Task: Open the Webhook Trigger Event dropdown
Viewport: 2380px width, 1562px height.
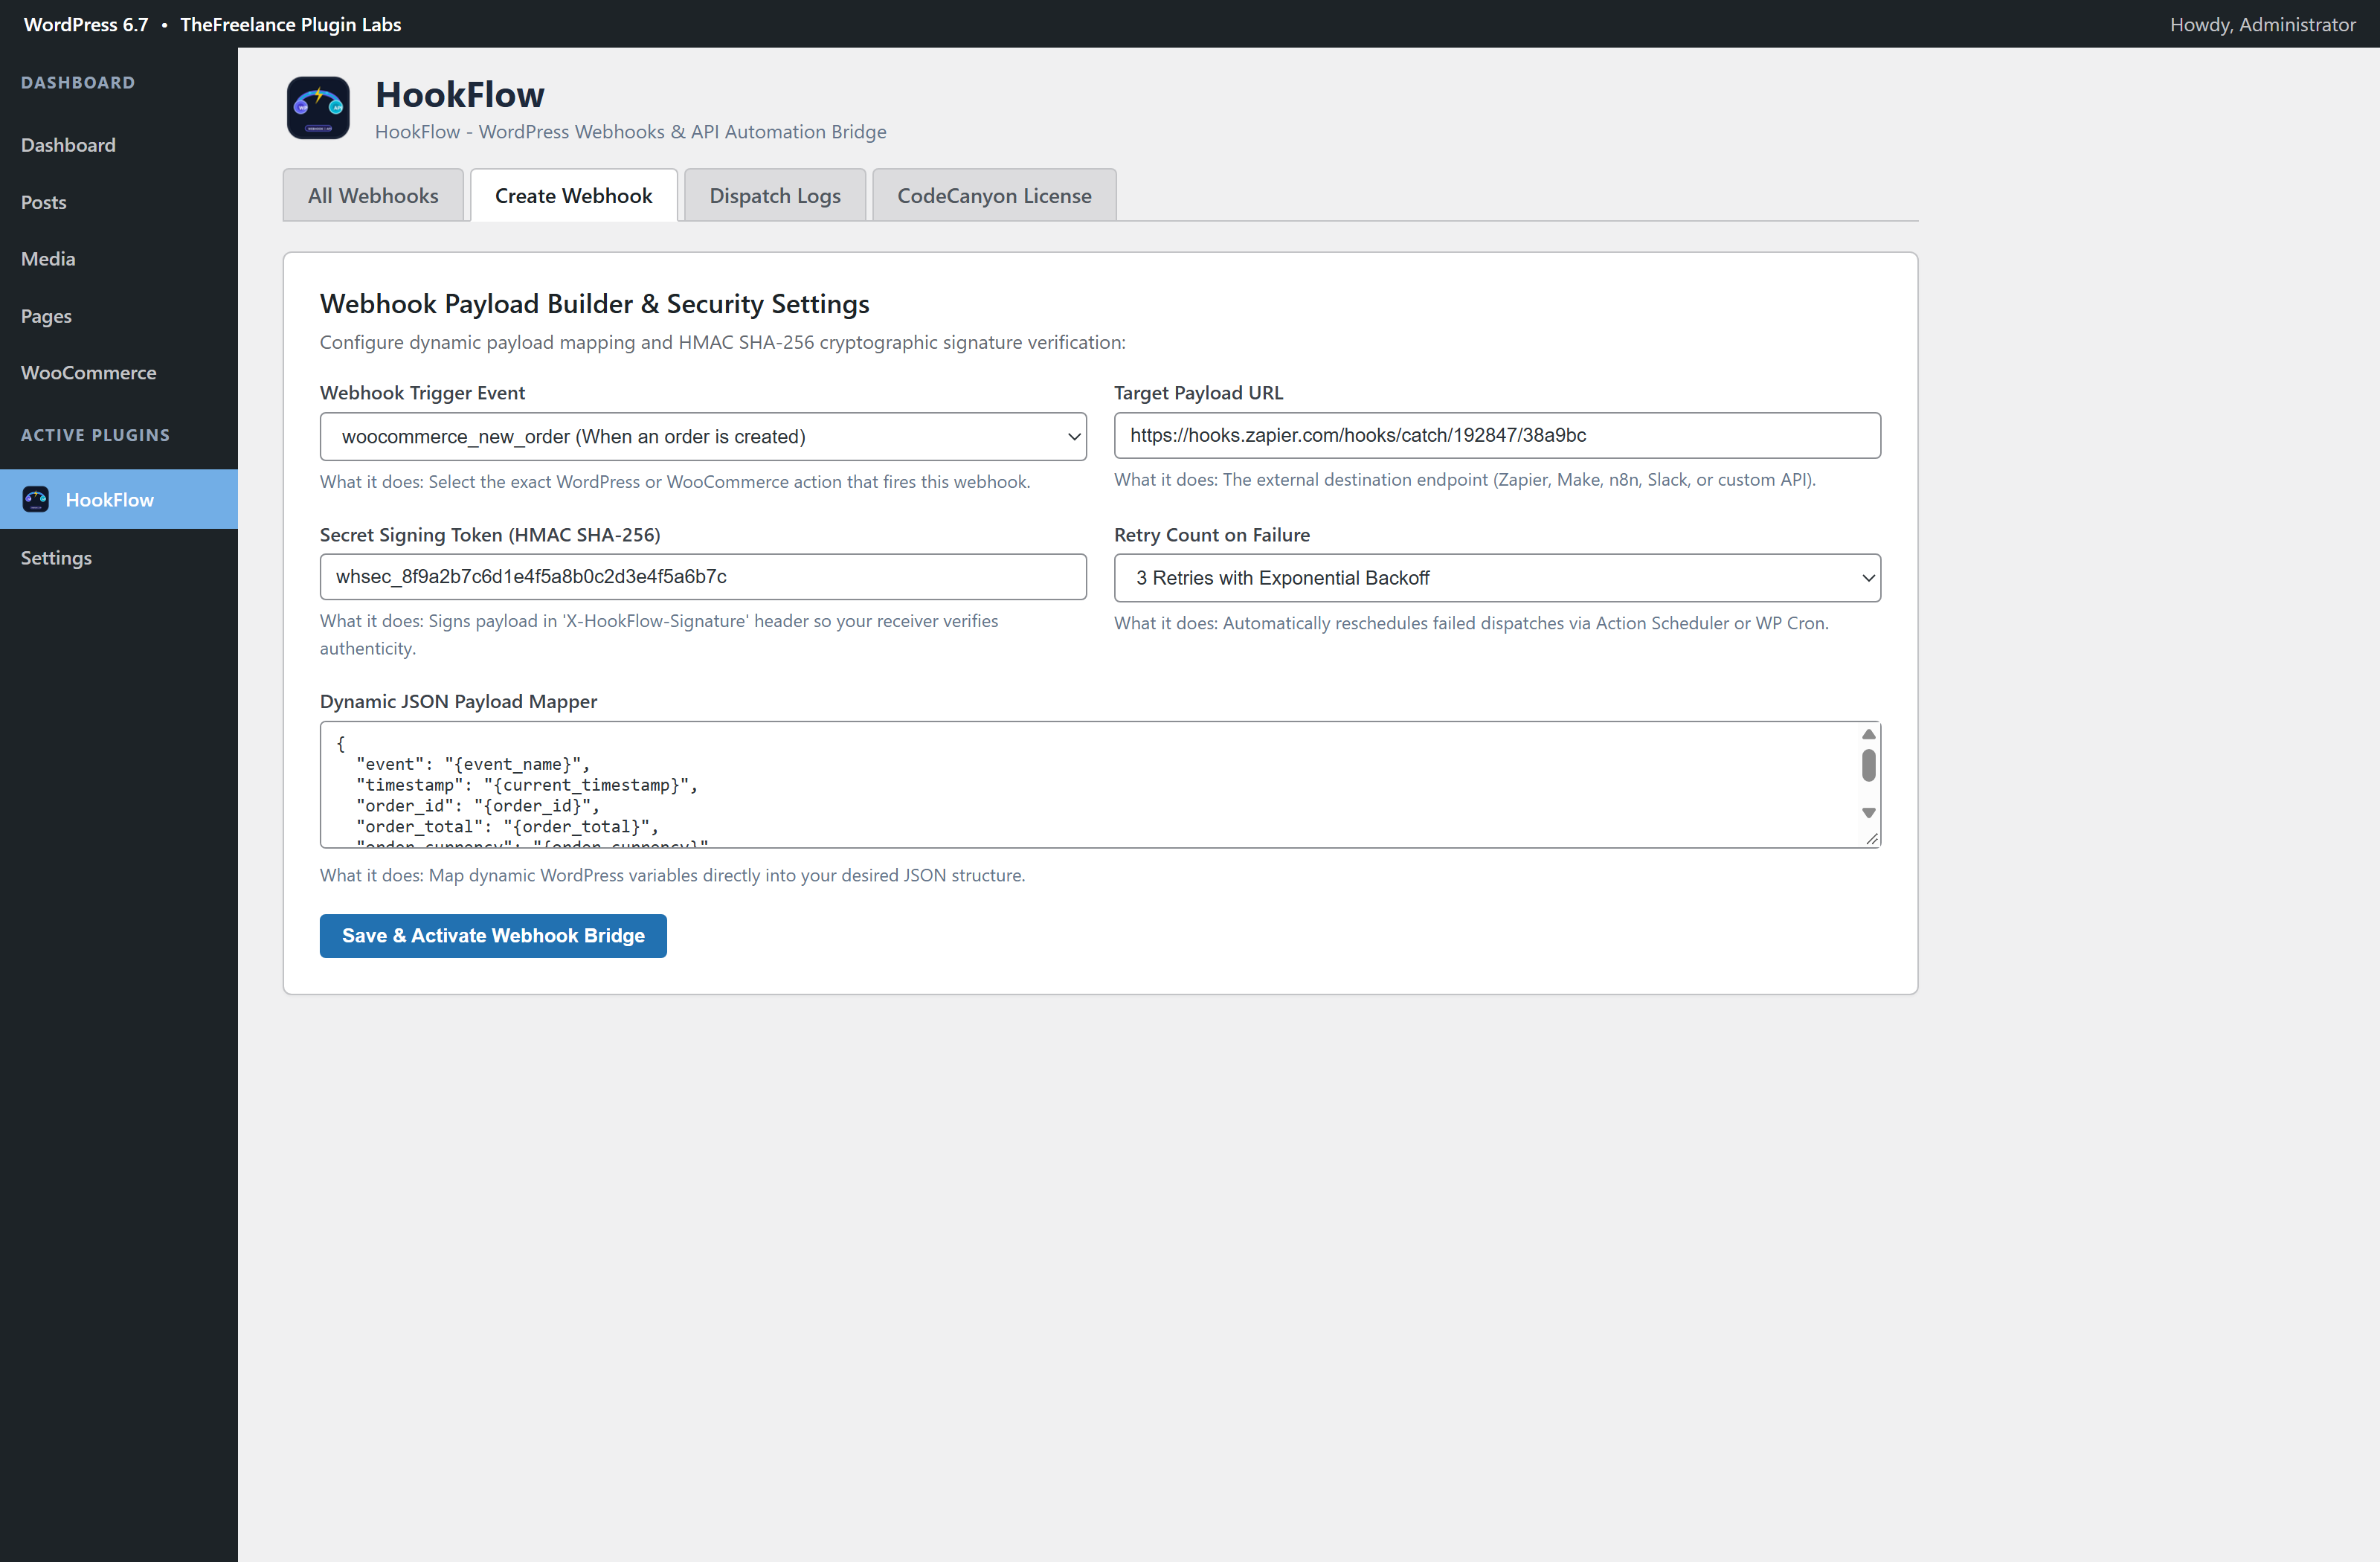Action: [703, 437]
